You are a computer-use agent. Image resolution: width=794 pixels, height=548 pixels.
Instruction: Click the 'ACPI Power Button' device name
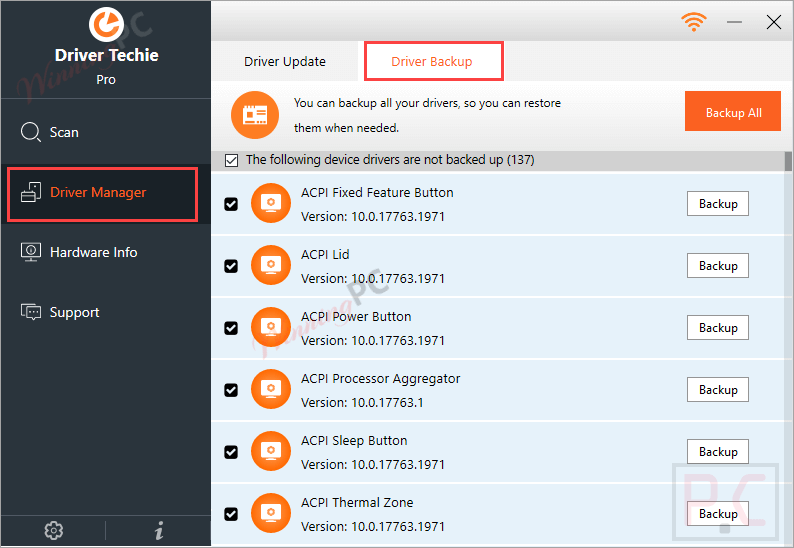click(356, 317)
